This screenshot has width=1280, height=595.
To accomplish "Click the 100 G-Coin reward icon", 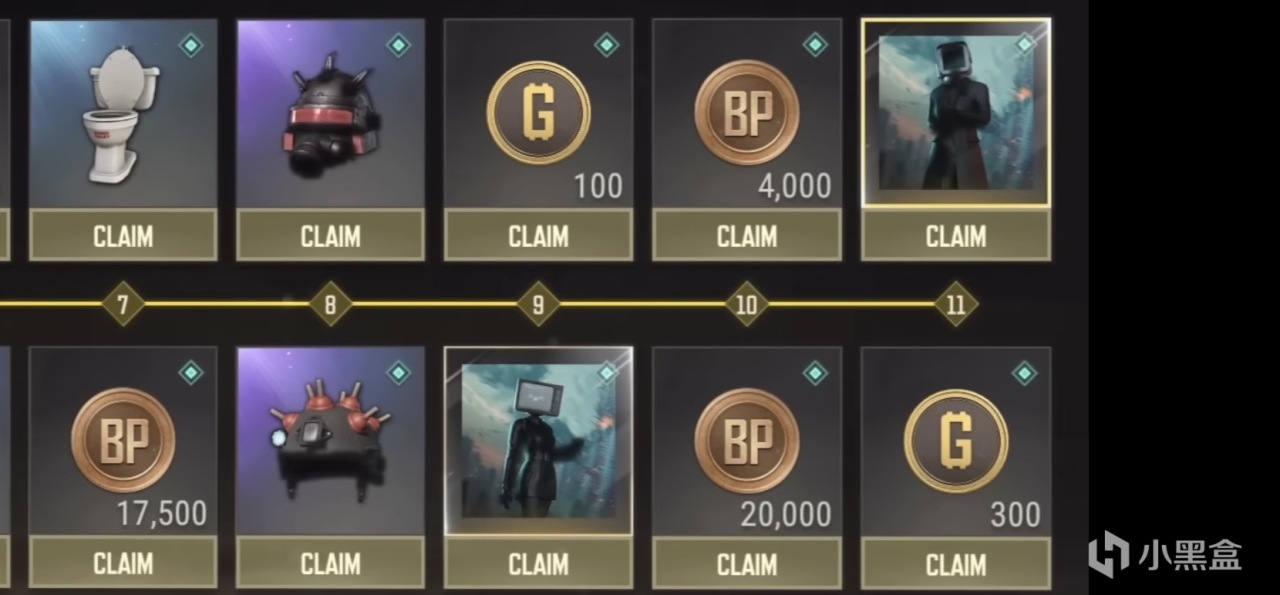I will (538, 113).
